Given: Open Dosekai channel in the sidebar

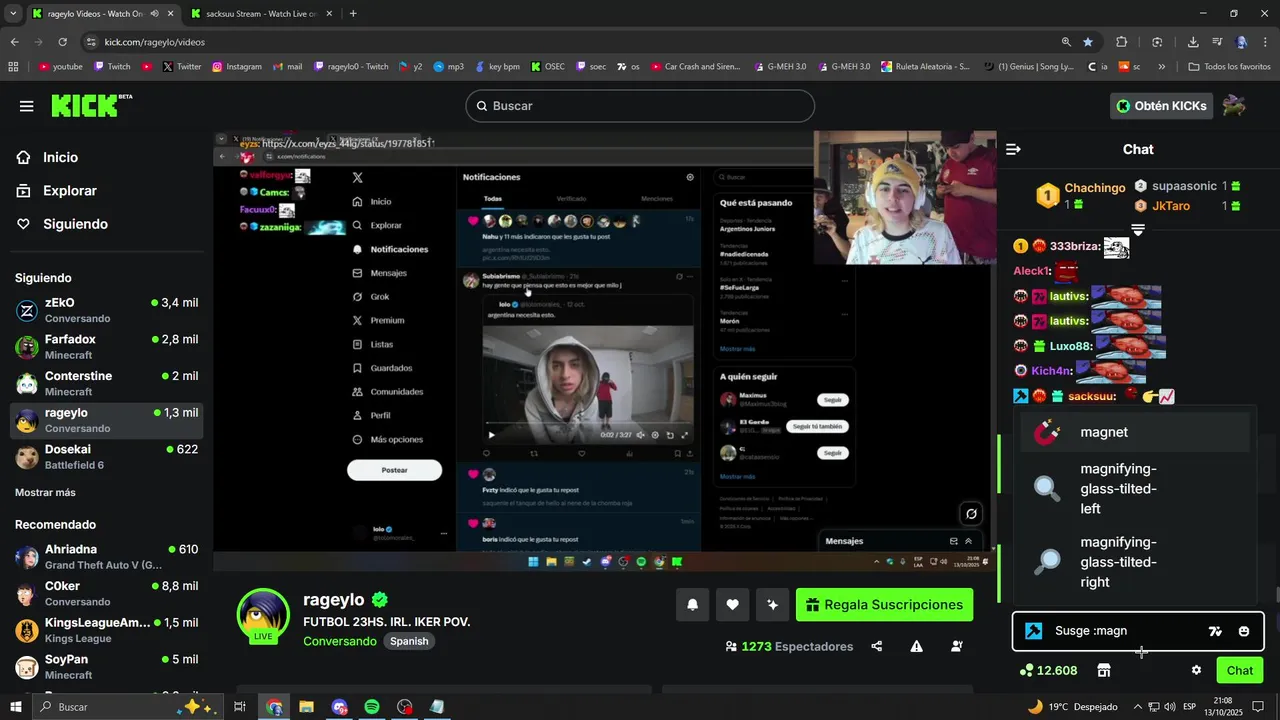Looking at the screenshot, I should [107, 457].
